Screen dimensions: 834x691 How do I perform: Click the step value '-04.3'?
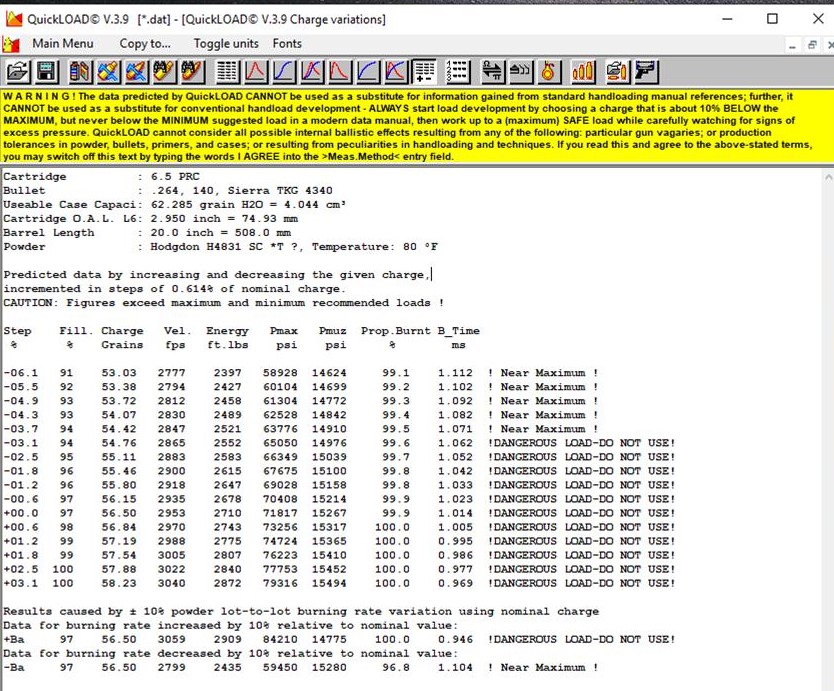[x=20, y=415]
